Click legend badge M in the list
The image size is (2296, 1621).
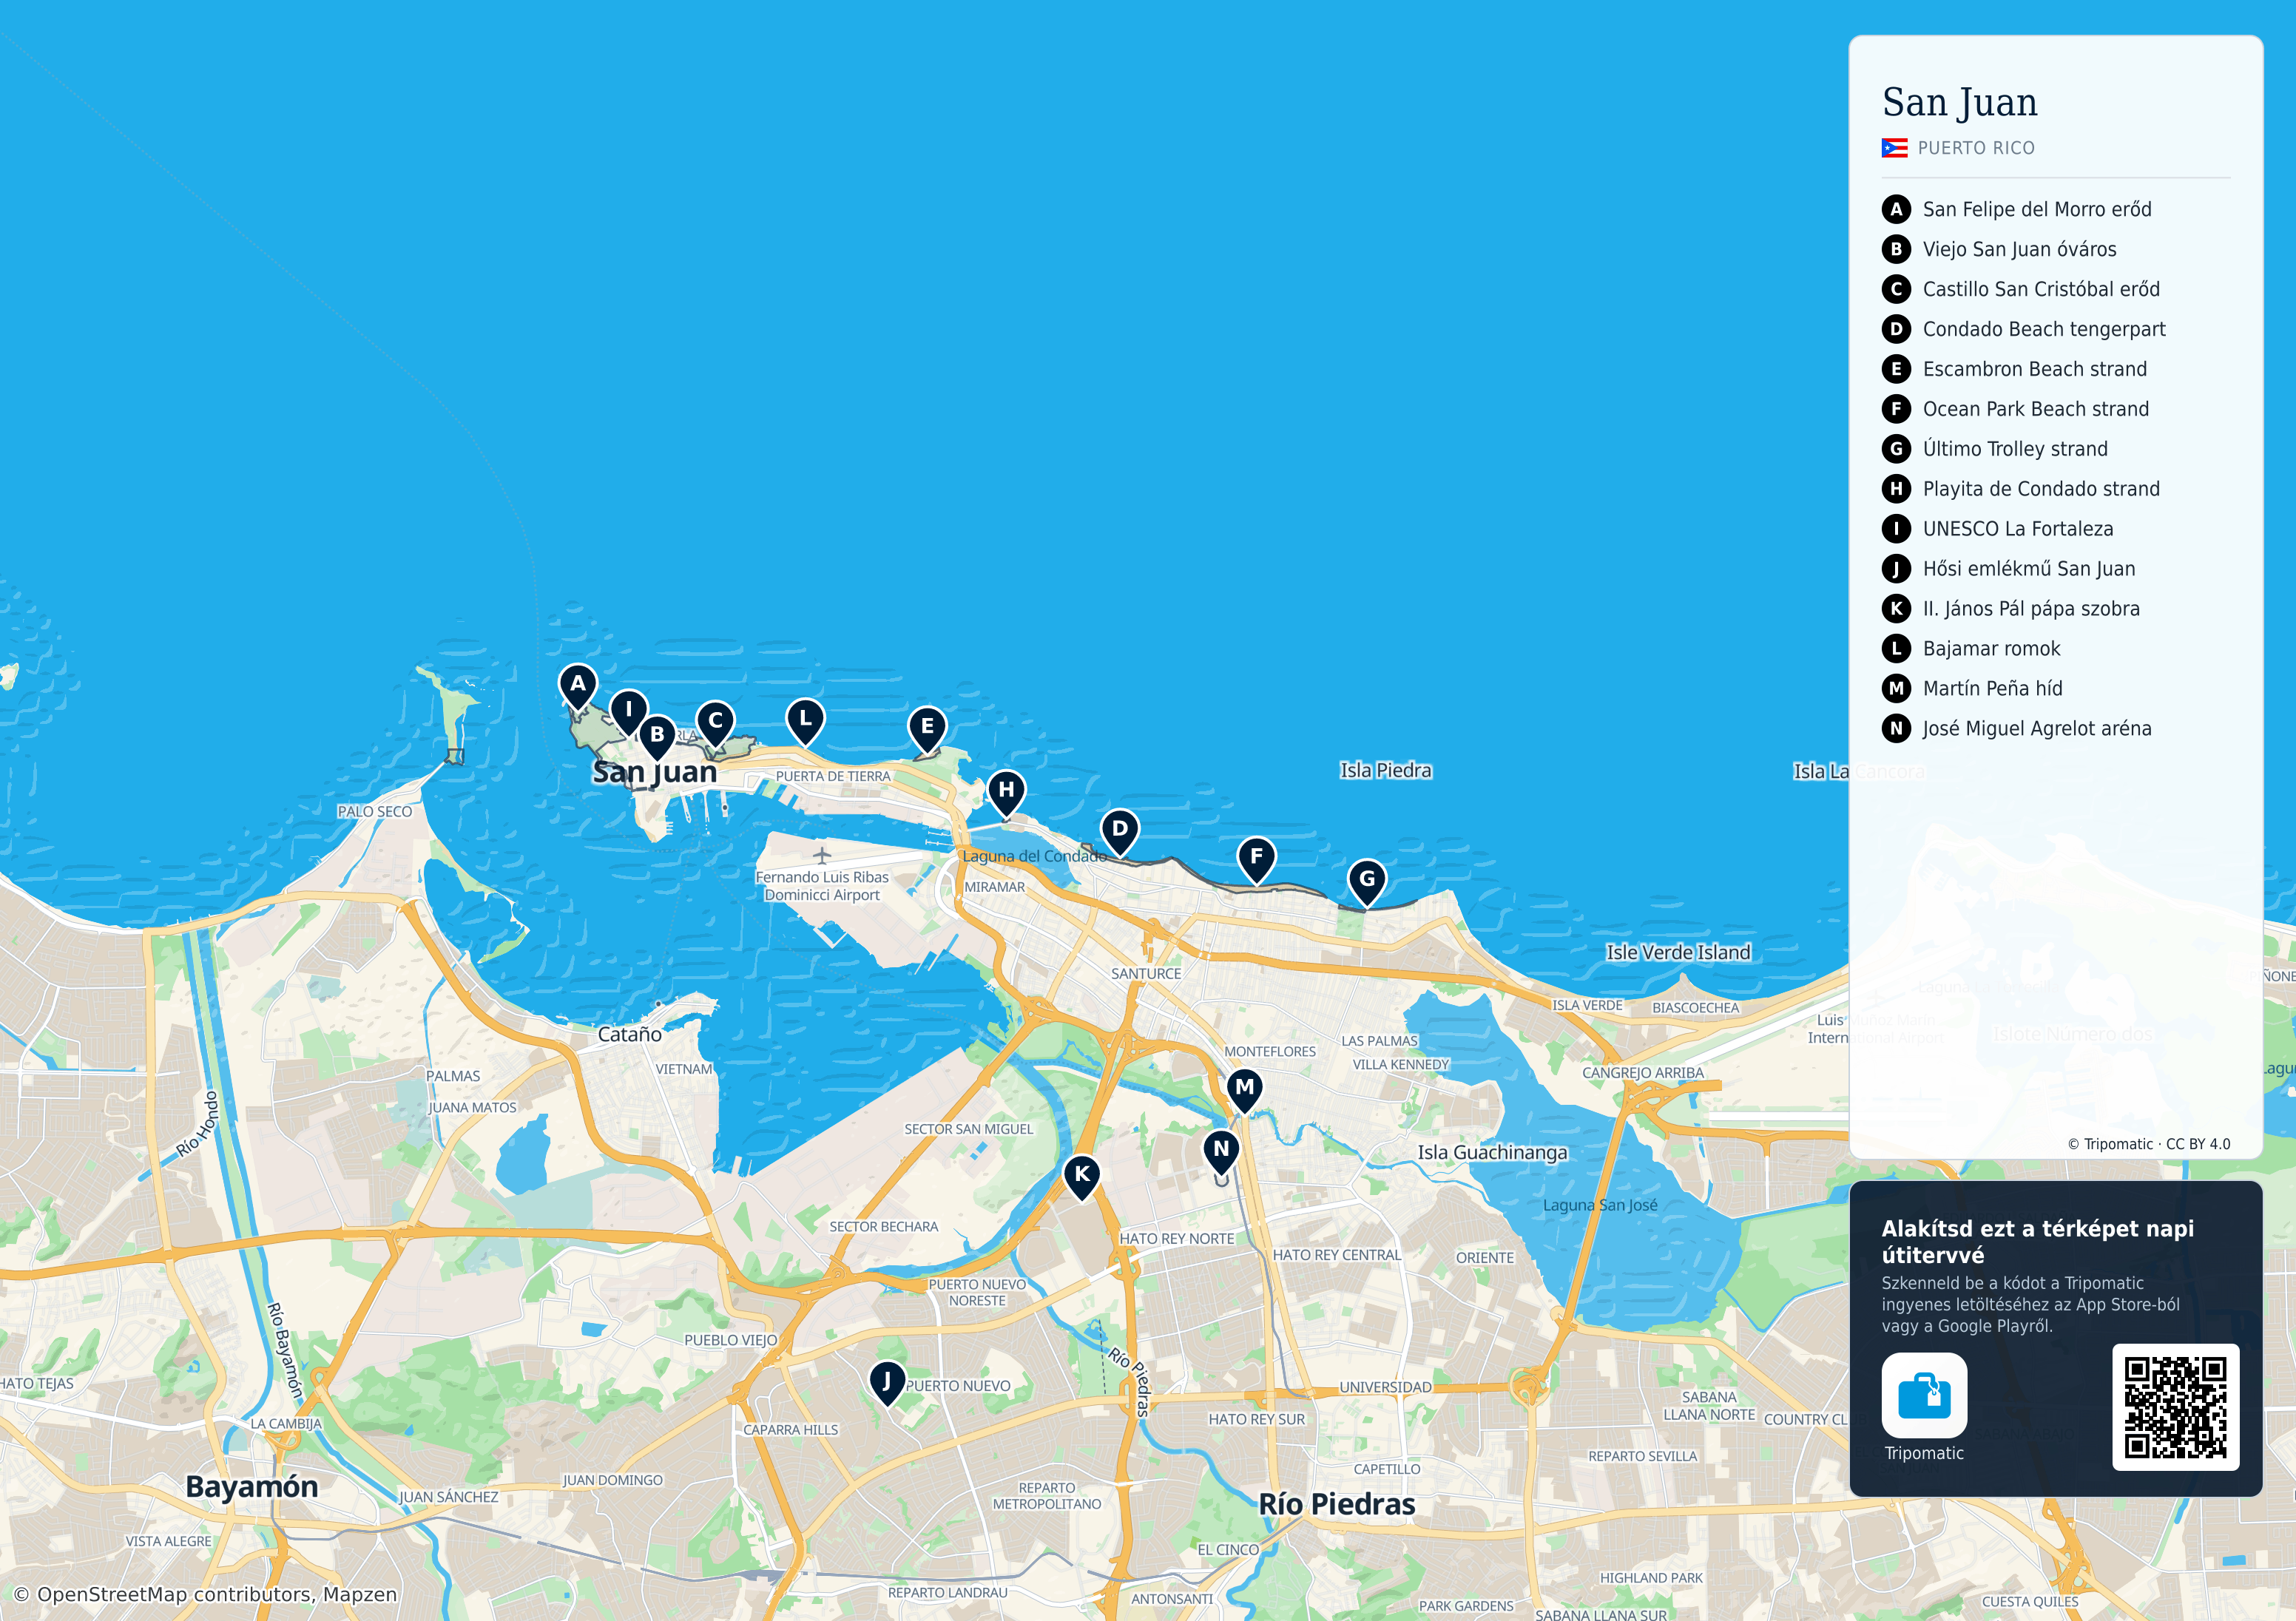1896,688
